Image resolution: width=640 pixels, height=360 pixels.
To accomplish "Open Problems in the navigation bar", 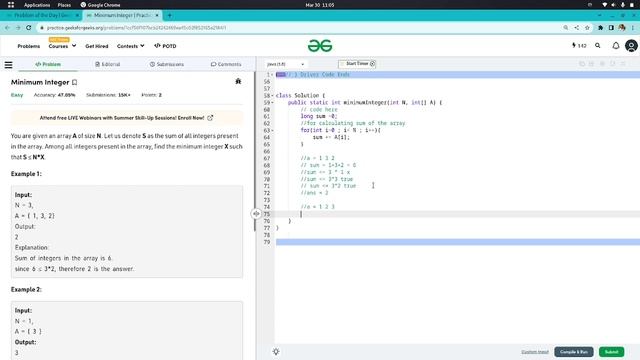I will (x=29, y=46).
